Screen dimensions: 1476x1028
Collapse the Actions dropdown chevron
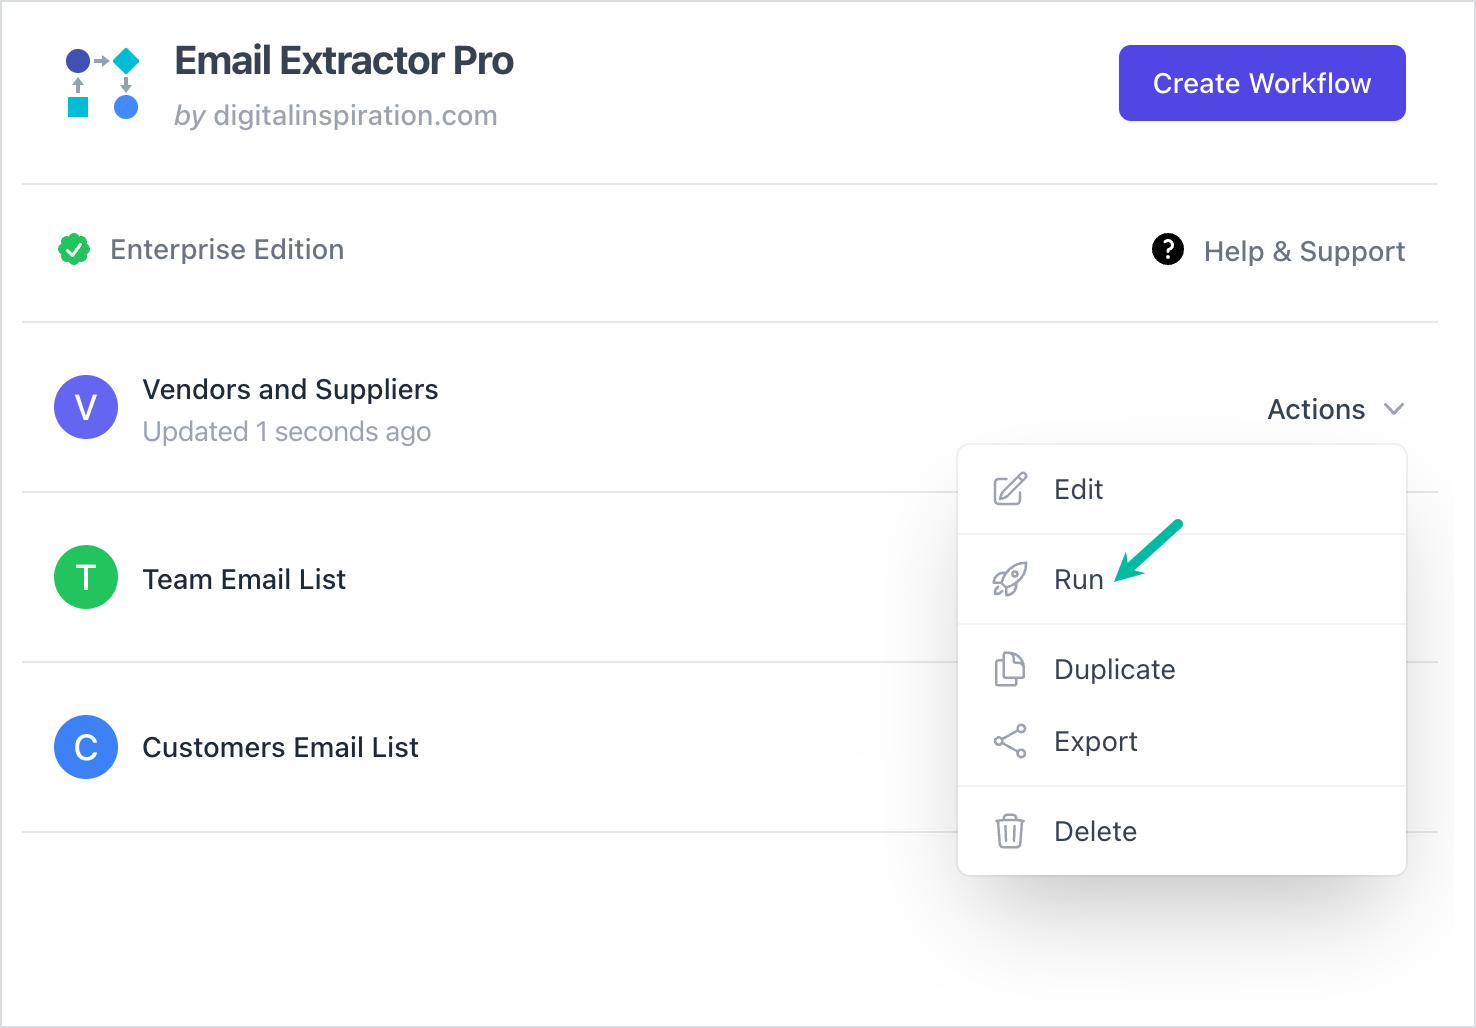pos(1394,409)
